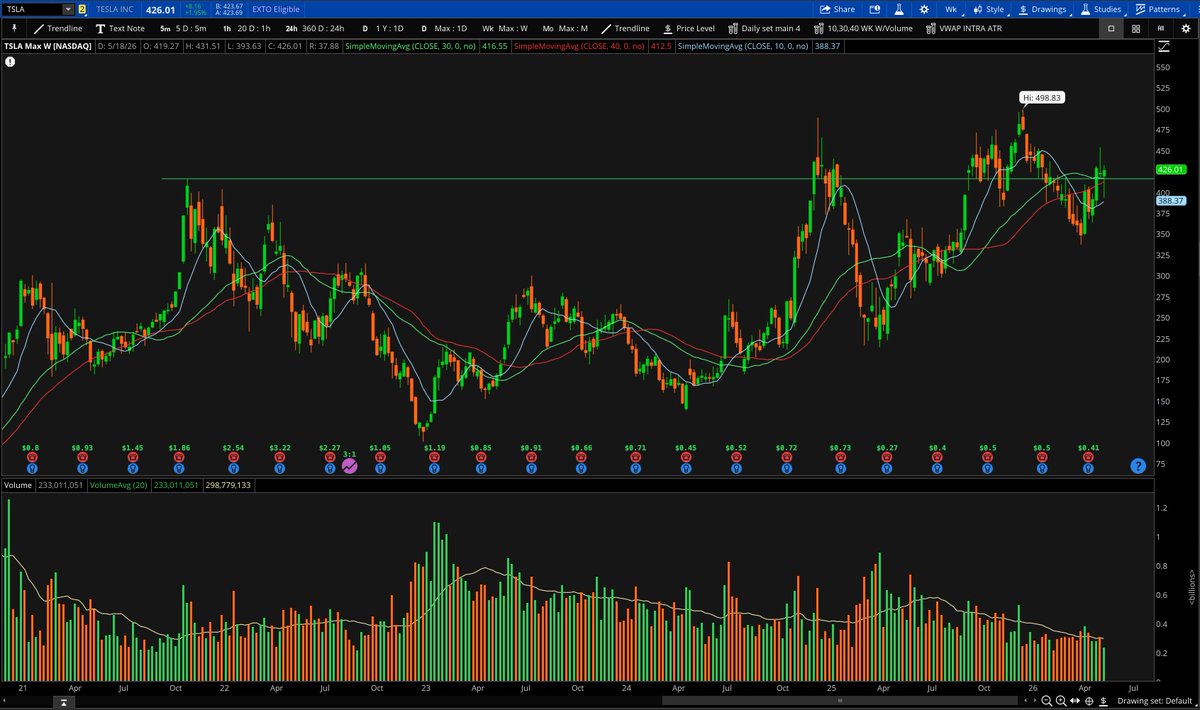Viewport: 1200px width, 710px height.
Task: Switch to 20 D : 1h timeframe
Action: (x=247, y=29)
